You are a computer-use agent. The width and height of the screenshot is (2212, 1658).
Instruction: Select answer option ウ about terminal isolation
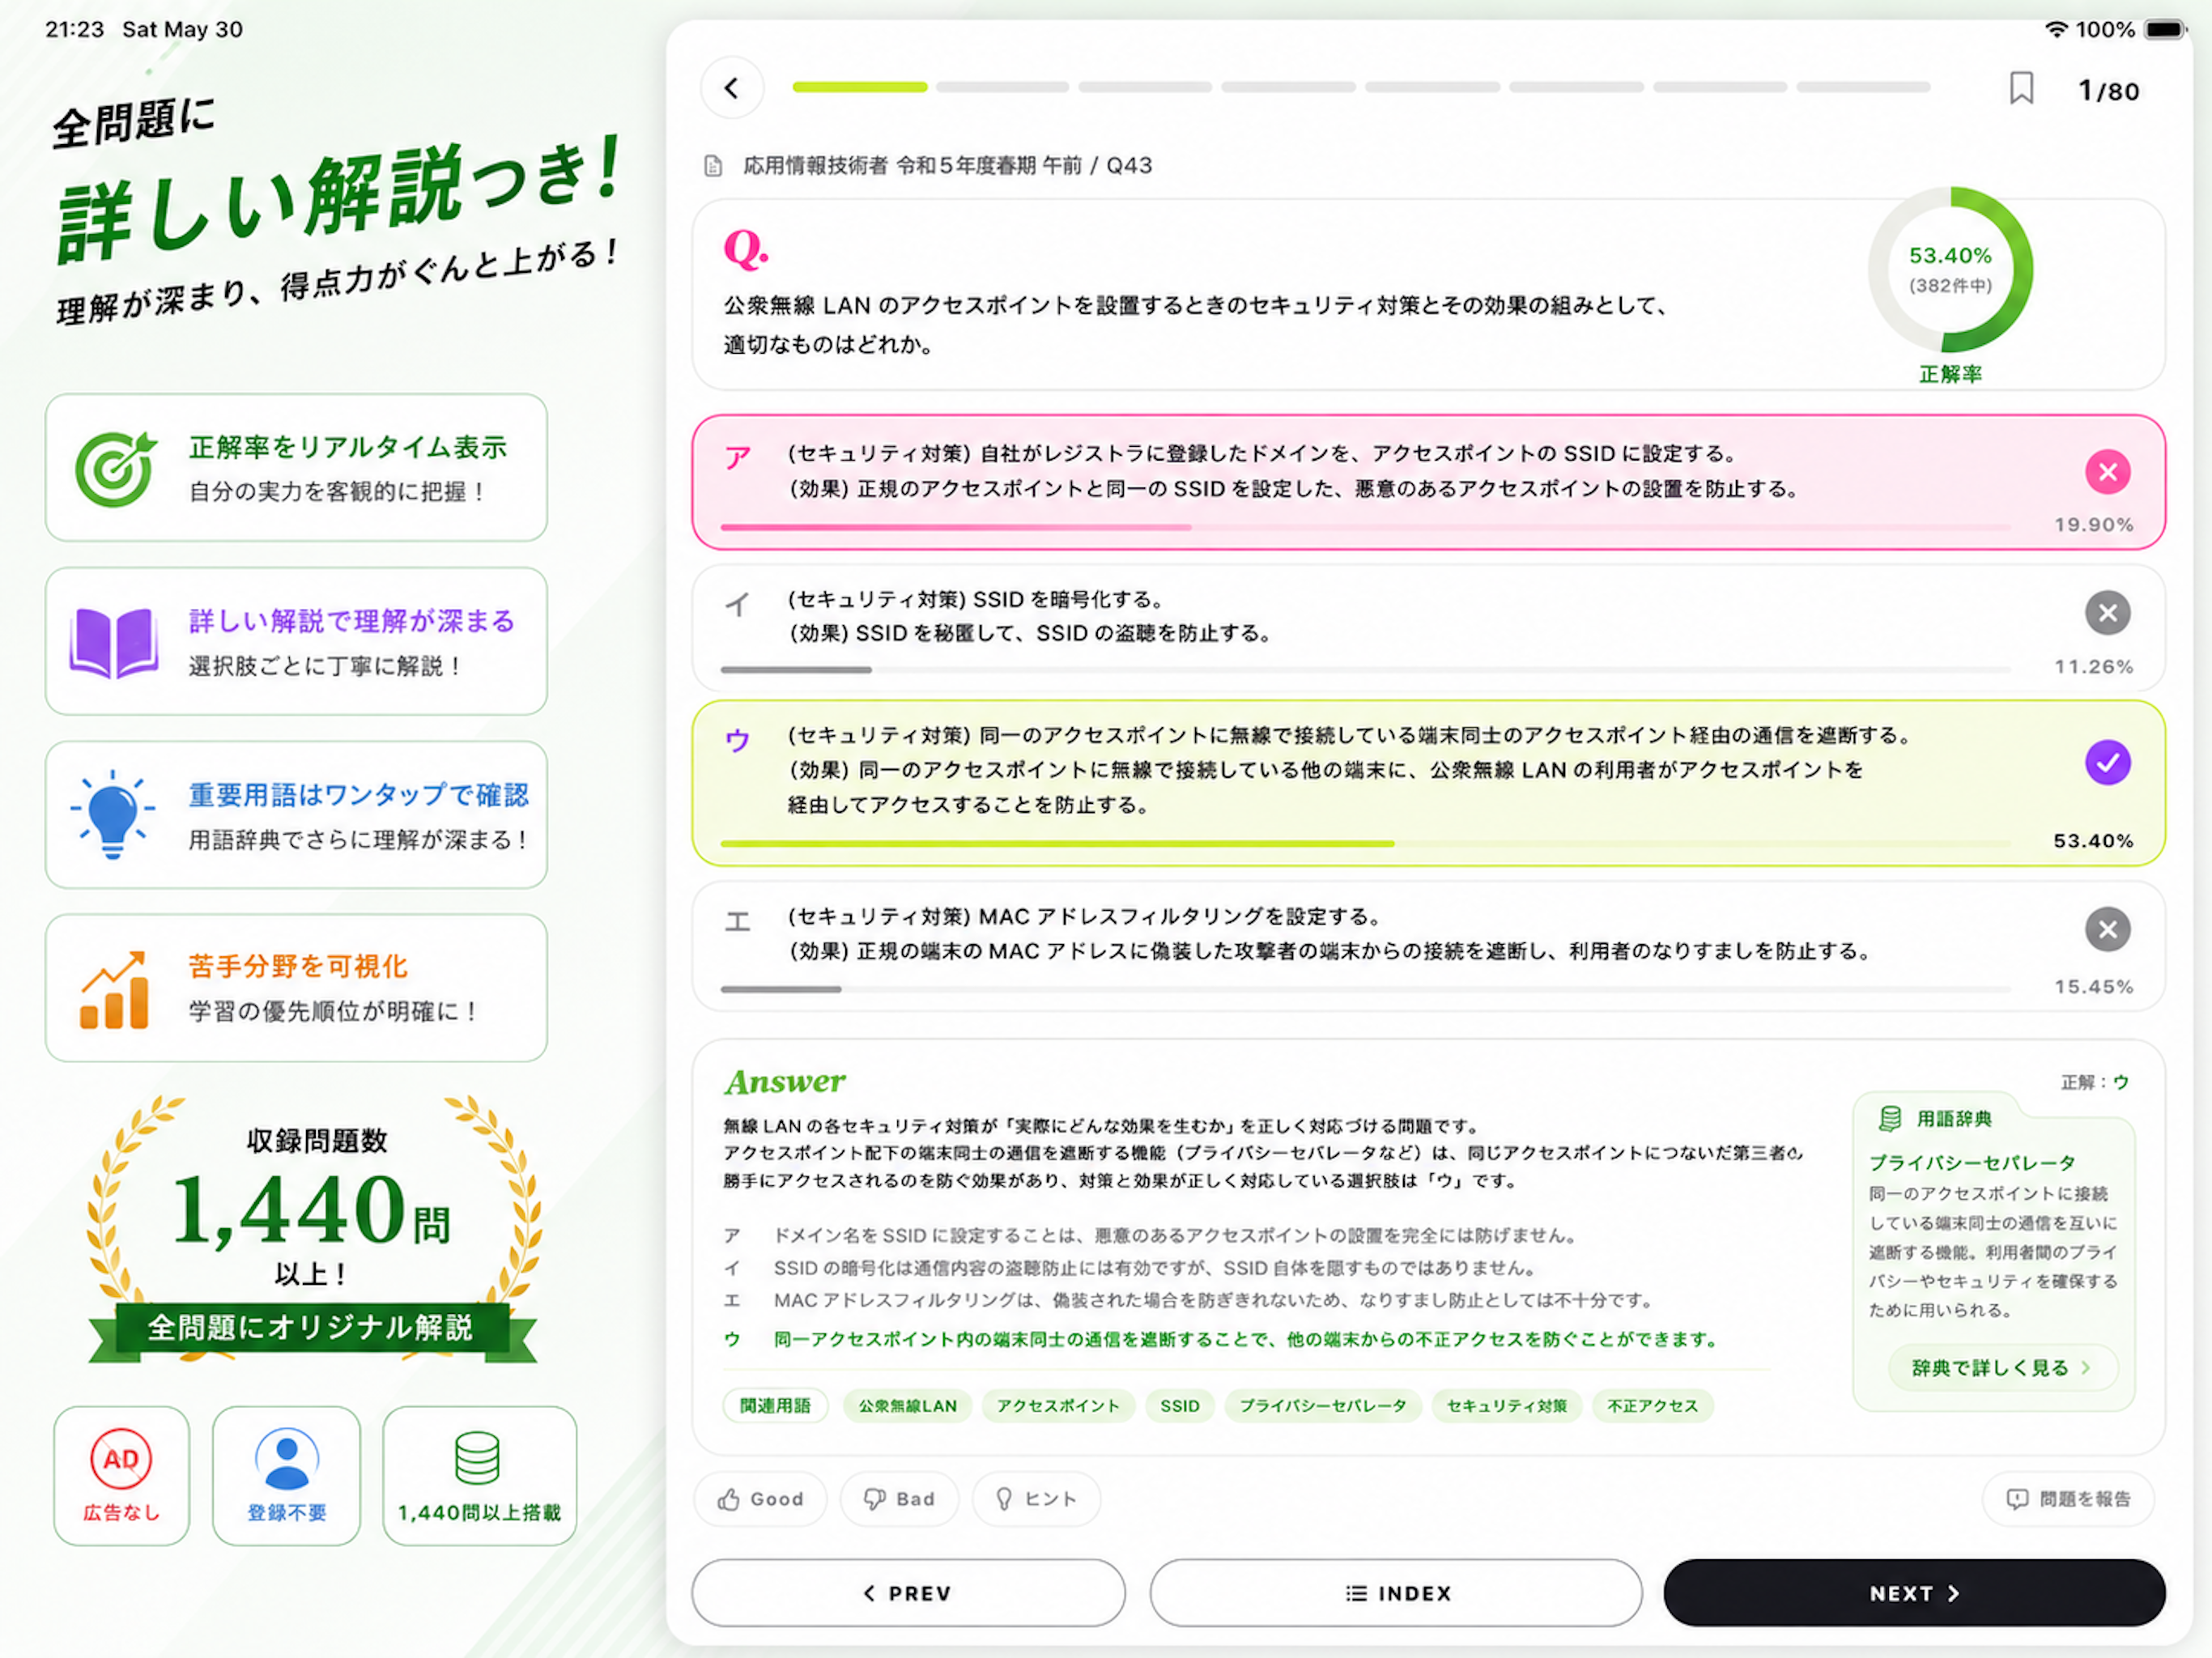(x=1428, y=783)
